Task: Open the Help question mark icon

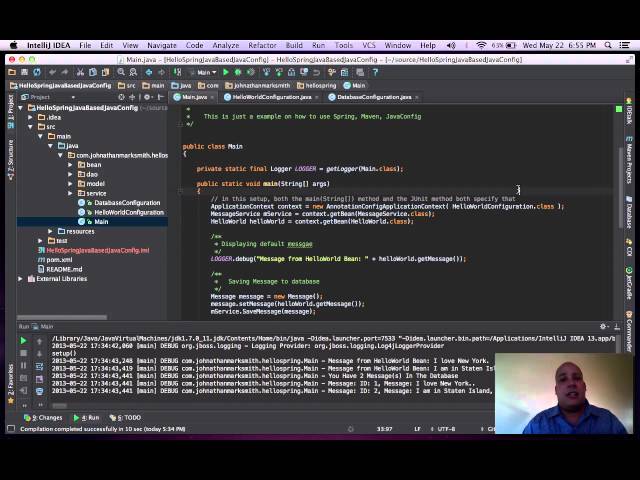Action: tap(375, 72)
